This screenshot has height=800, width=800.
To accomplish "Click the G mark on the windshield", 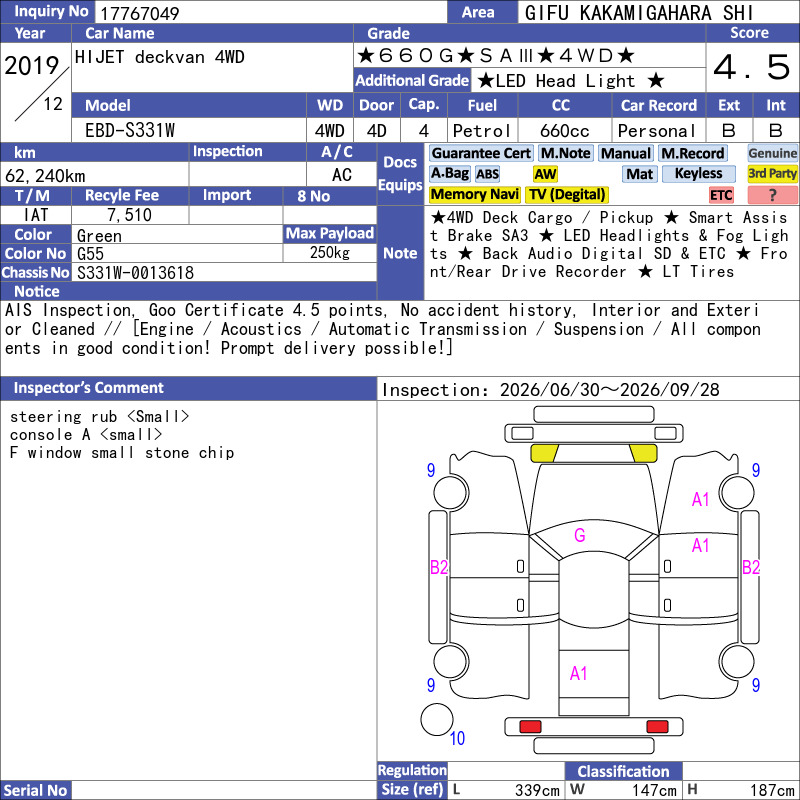I will (580, 536).
